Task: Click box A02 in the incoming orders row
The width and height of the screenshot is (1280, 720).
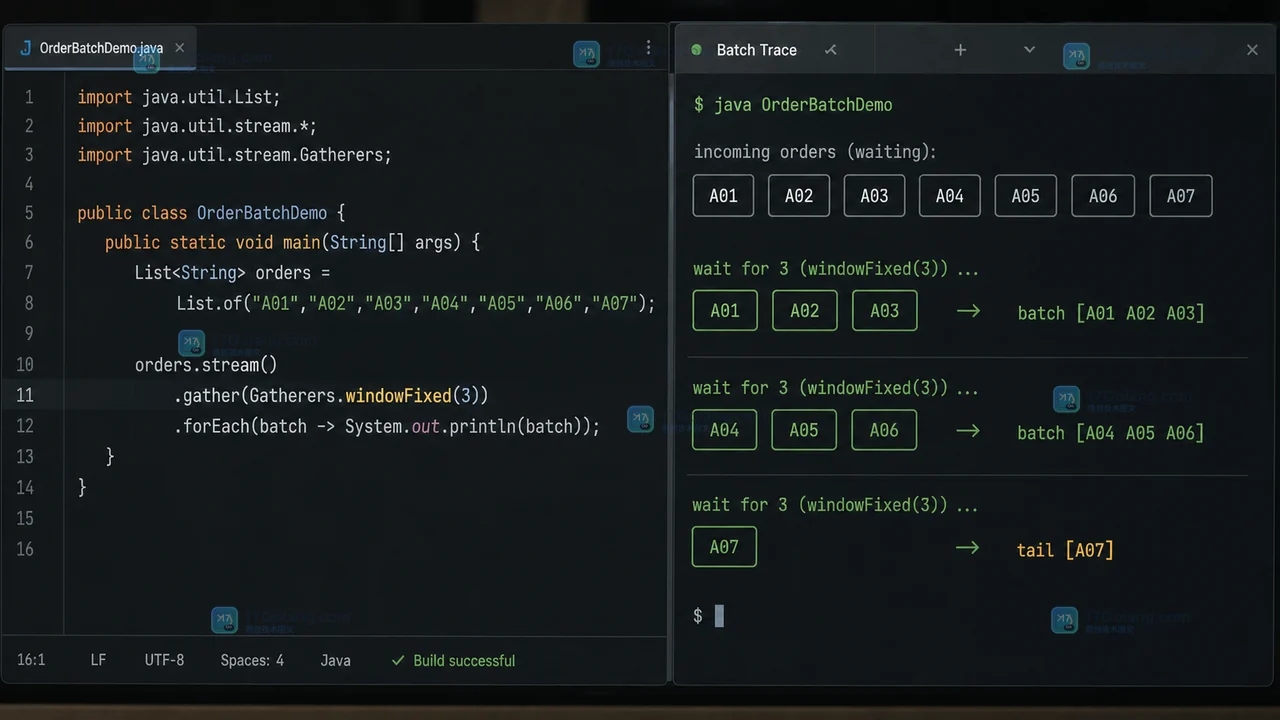Action: [x=799, y=196]
